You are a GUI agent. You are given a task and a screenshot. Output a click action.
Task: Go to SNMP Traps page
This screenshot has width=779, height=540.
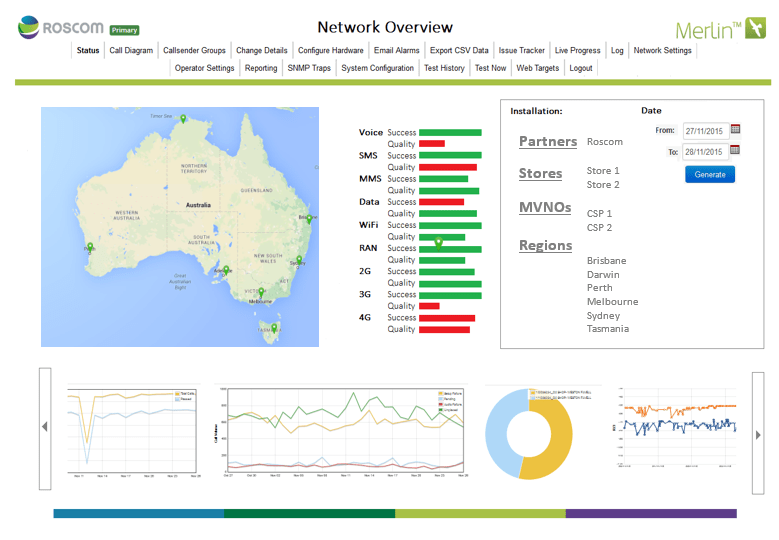tap(309, 68)
